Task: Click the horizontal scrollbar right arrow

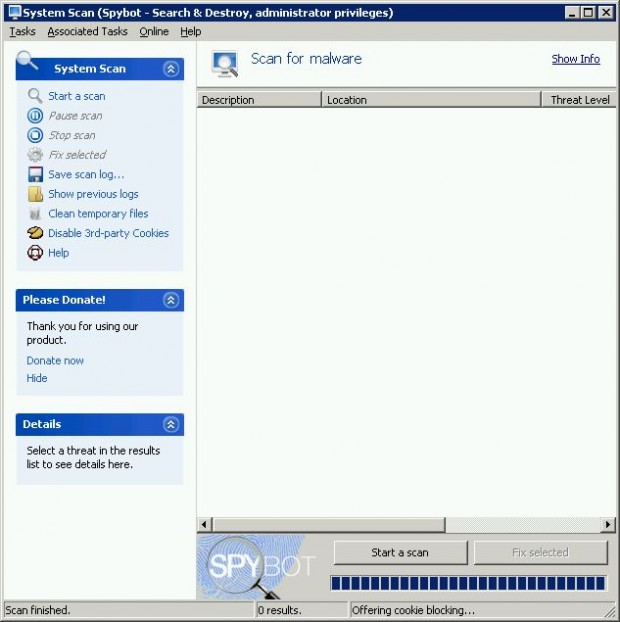Action: click(608, 525)
